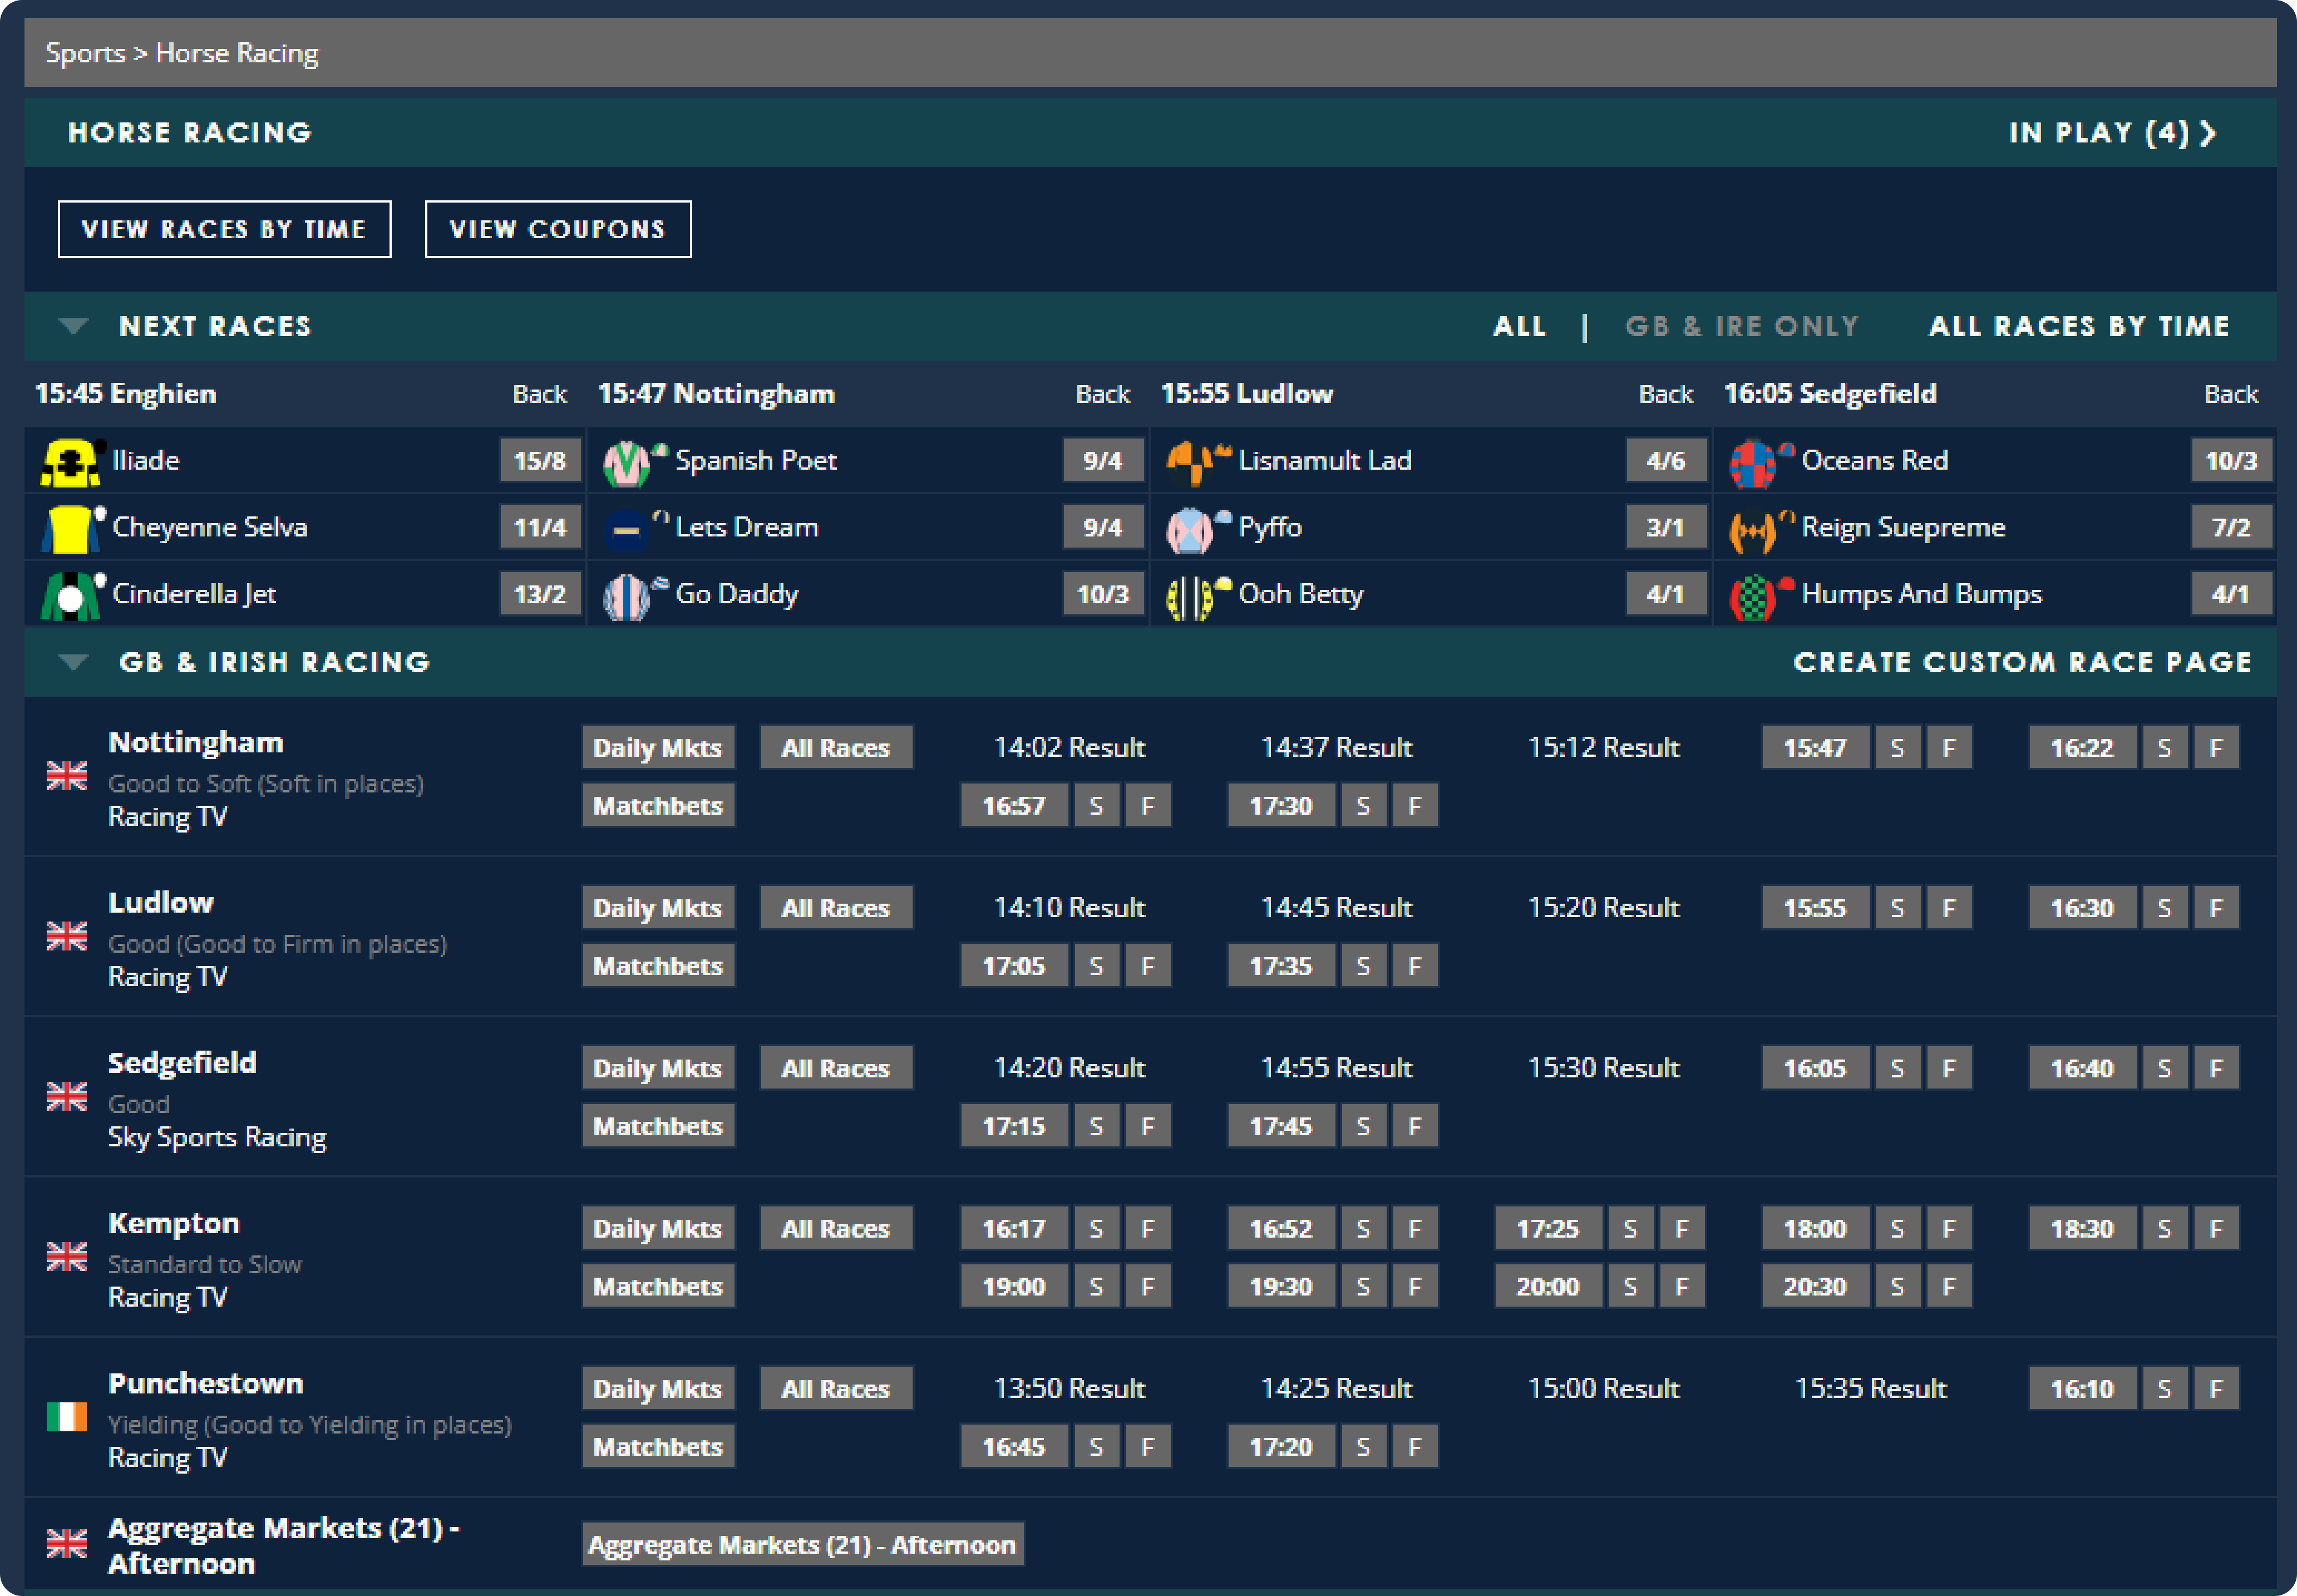Switch the Next Races filter to ALL
The height and width of the screenshot is (1596, 2297).
(1519, 326)
